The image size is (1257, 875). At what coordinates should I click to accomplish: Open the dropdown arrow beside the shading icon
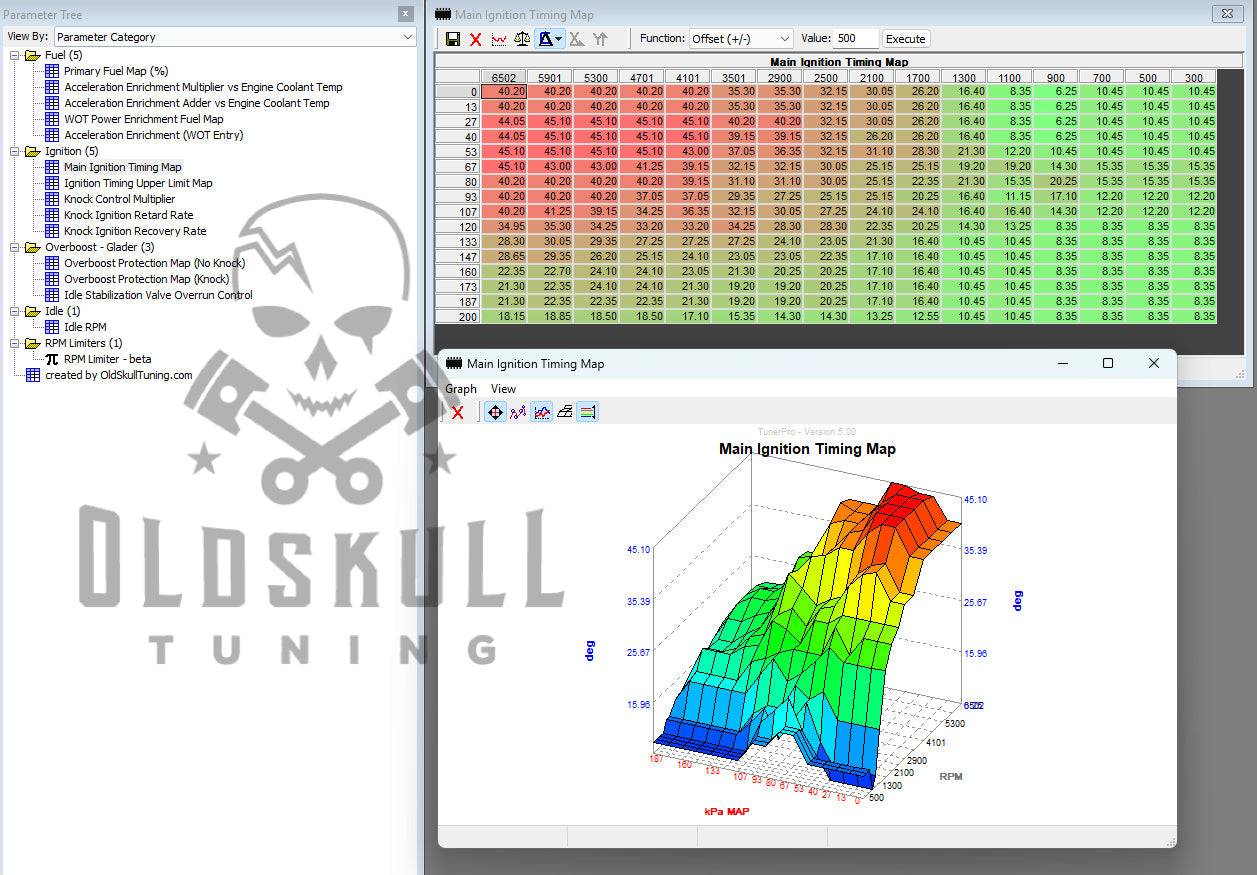[x=559, y=39]
